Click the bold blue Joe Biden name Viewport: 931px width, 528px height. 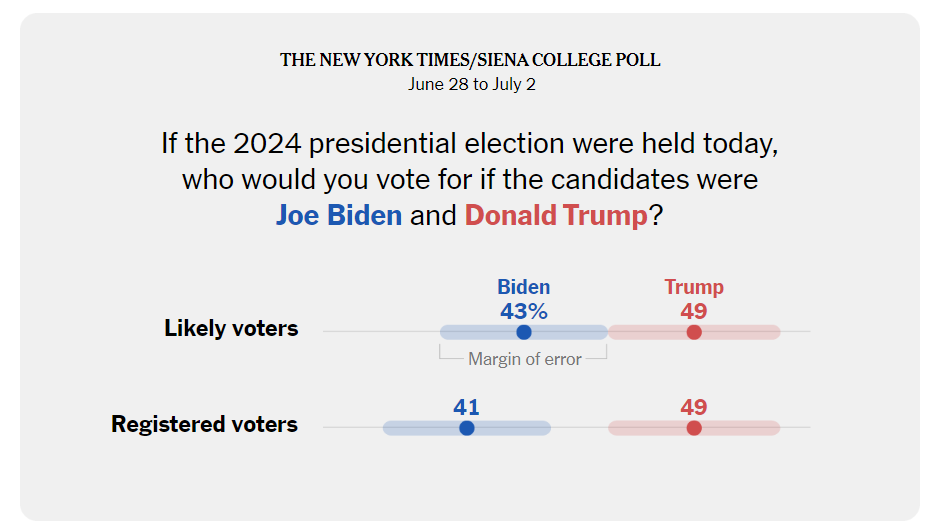click(339, 215)
